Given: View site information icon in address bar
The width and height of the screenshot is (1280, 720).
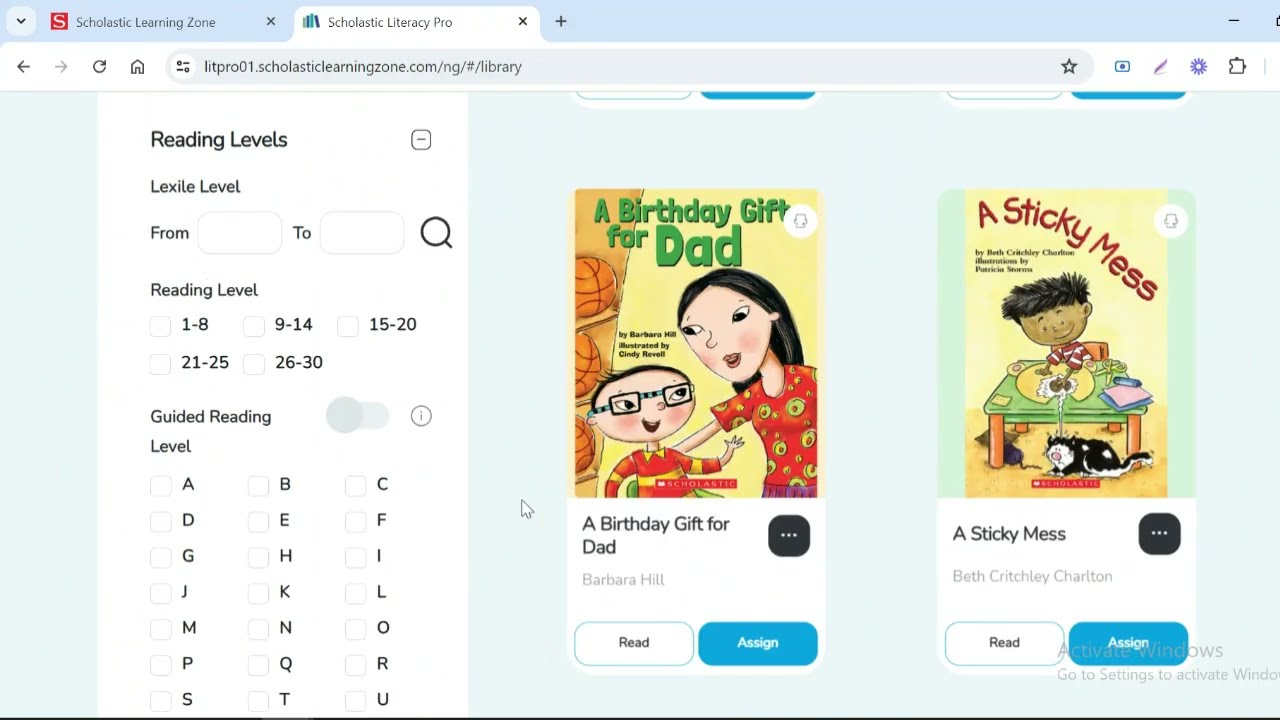Looking at the screenshot, I should [x=182, y=67].
